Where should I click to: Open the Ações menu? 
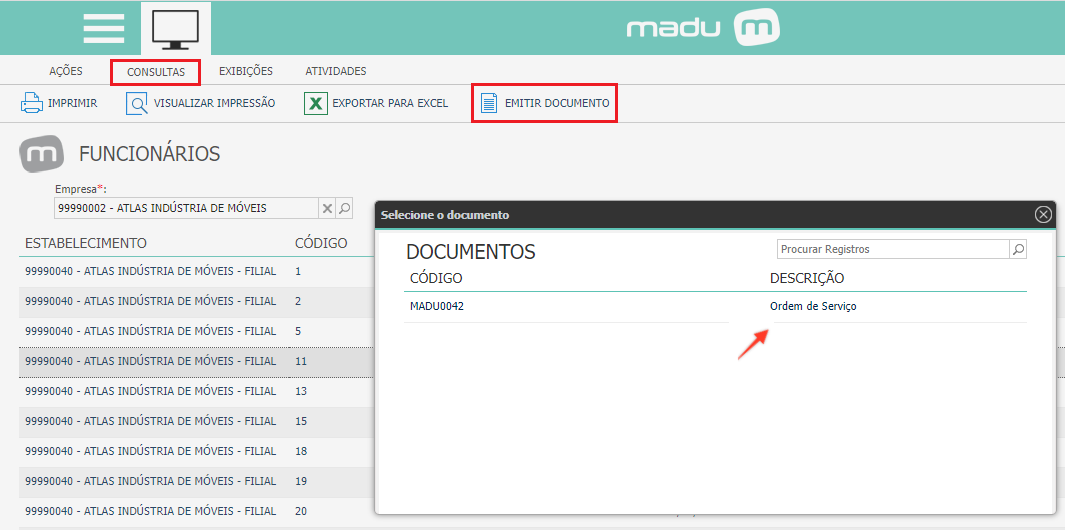pos(66,71)
